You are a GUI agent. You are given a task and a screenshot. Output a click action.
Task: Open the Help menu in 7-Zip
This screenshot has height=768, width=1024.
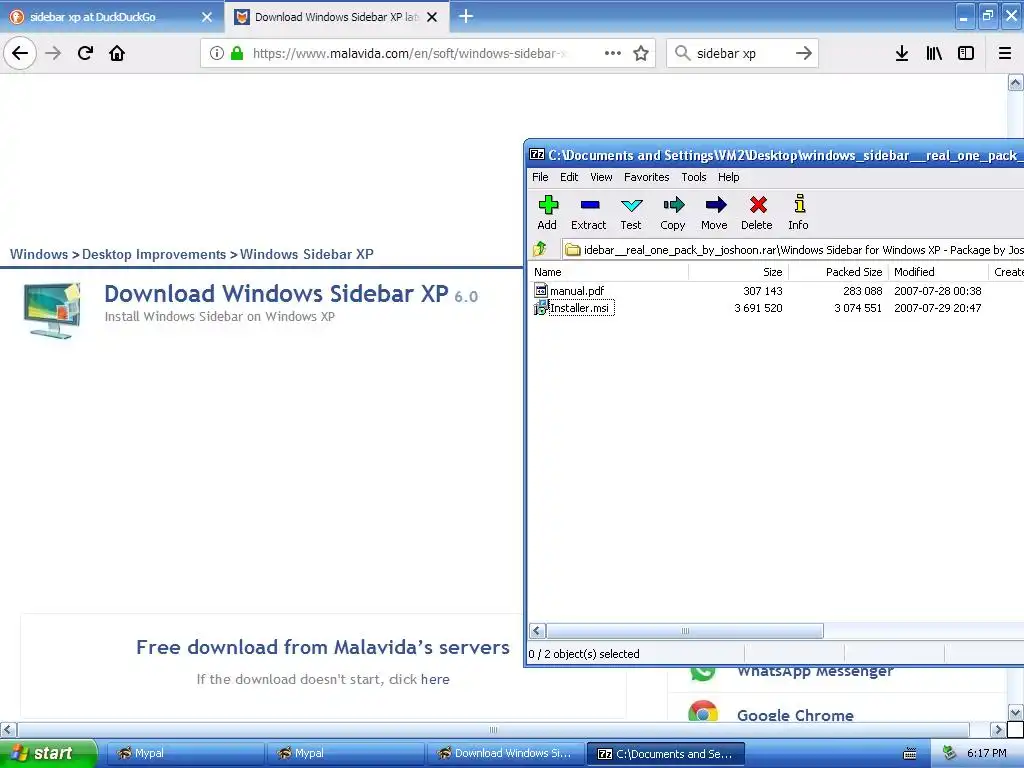728,177
